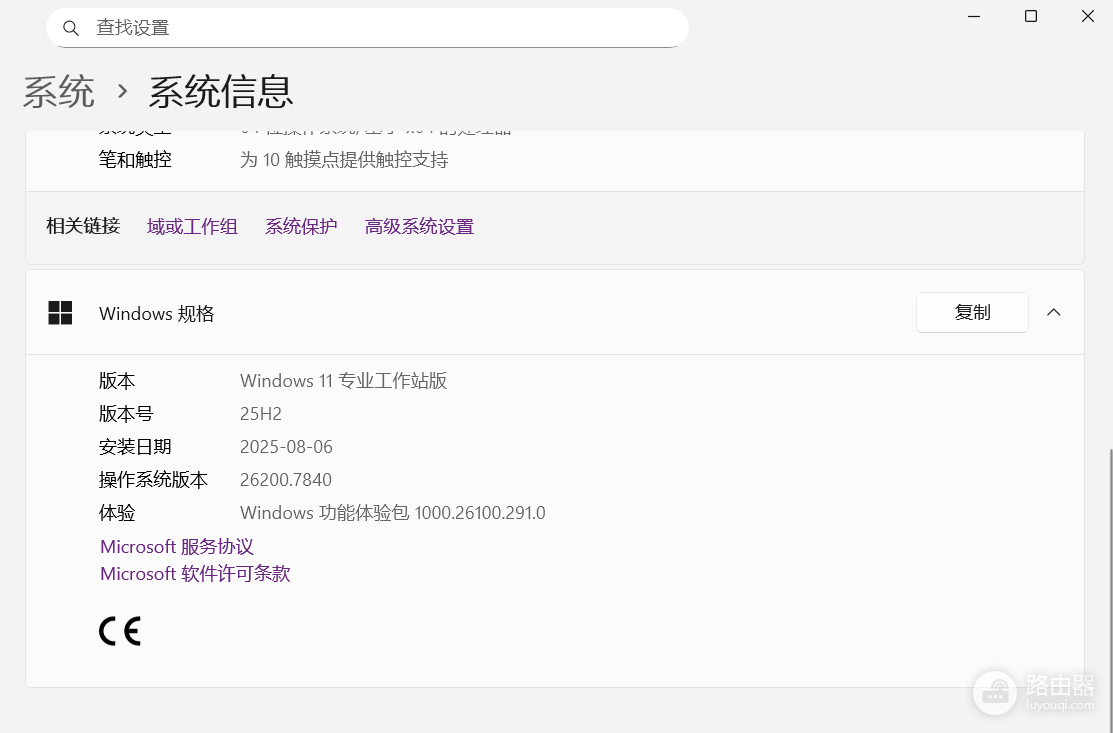This screenshot has height=733, width=1113.
Task: Click the 系统信息 breadcrumb title
Action: 221,92
